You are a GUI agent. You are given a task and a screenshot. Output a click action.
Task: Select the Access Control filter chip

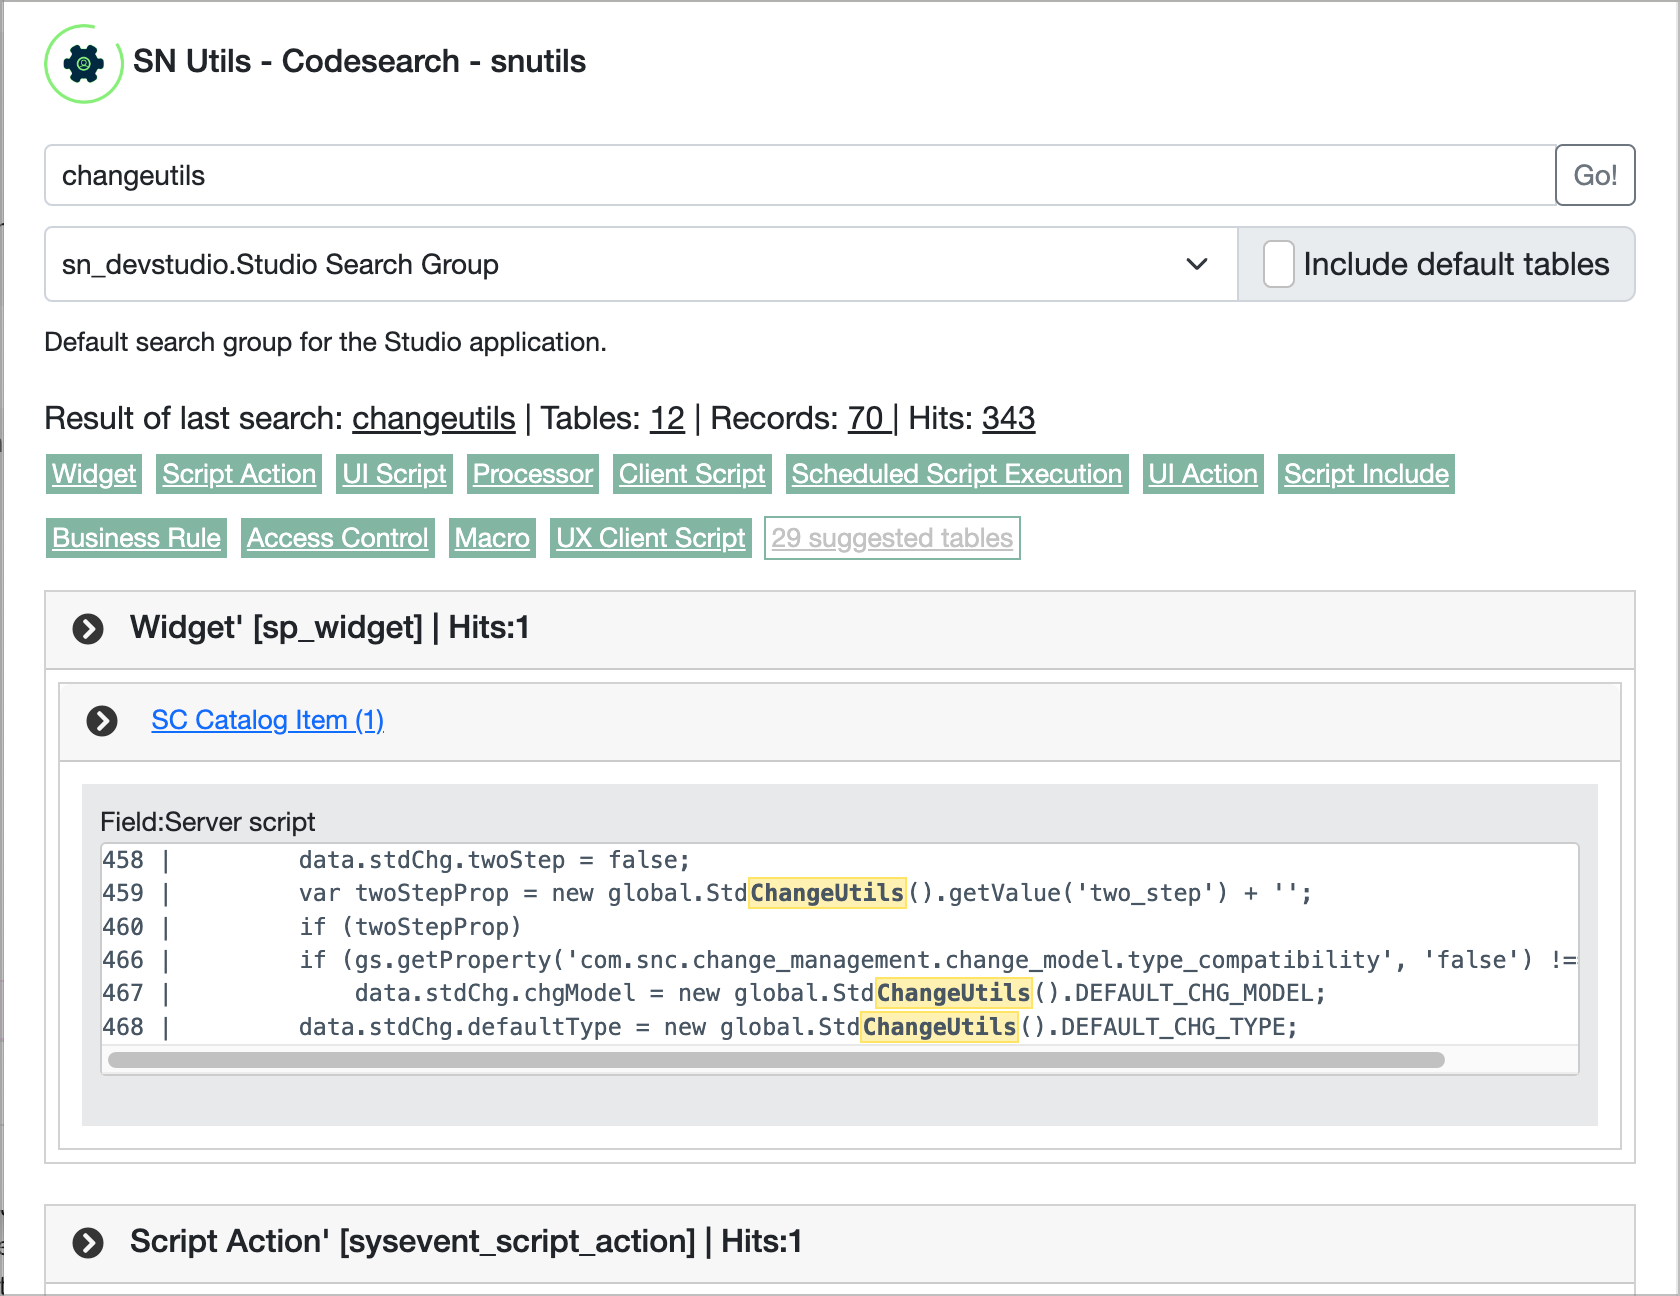coord(337,537)
